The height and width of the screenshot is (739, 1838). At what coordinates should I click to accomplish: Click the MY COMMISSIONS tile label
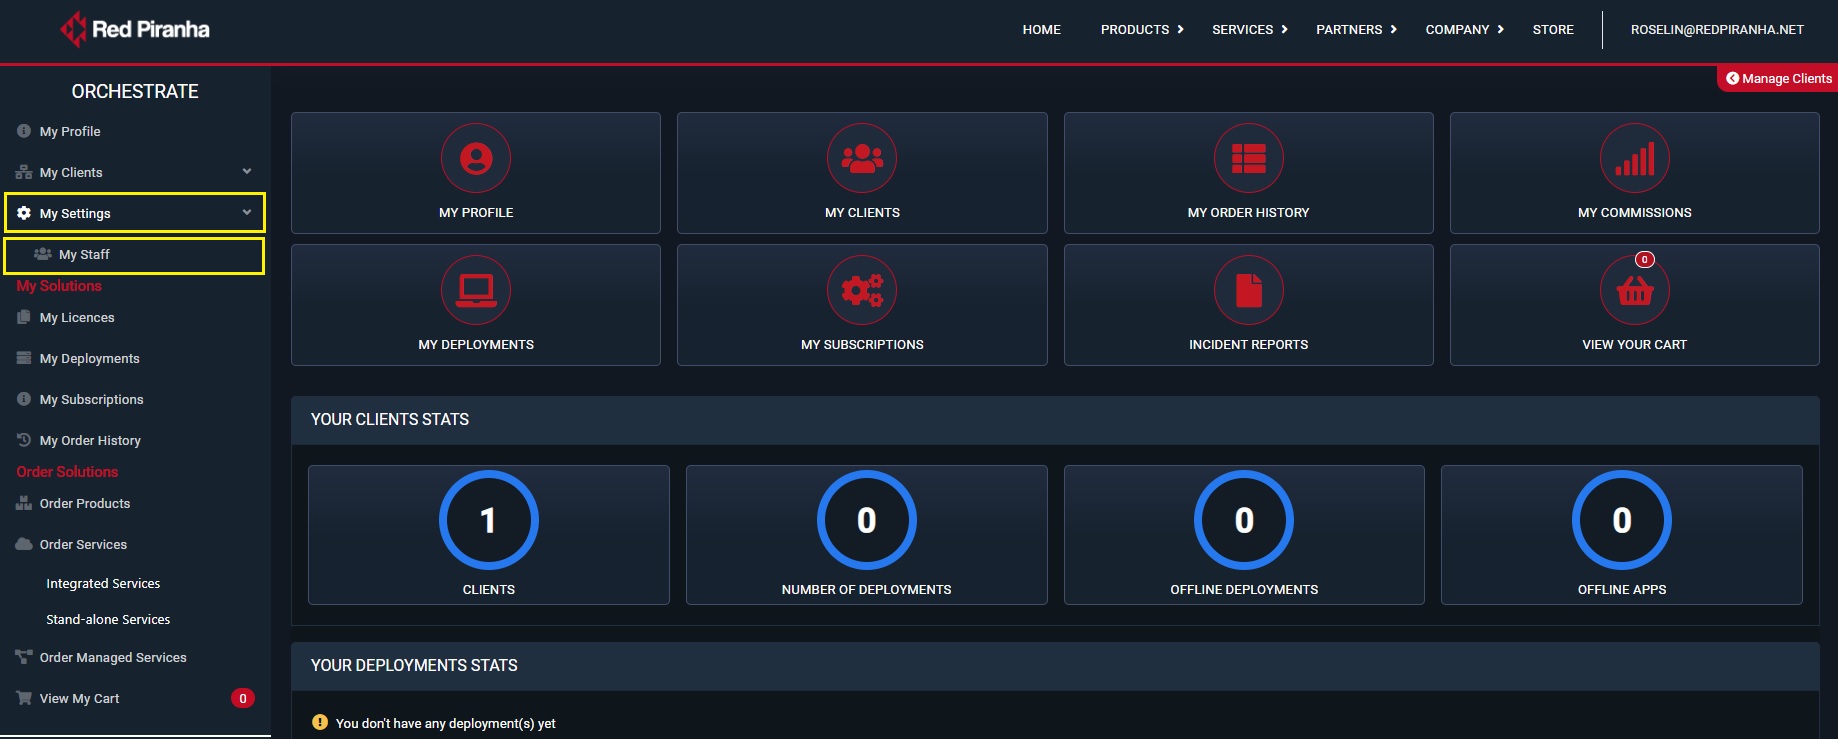(x=1634, y=213)
